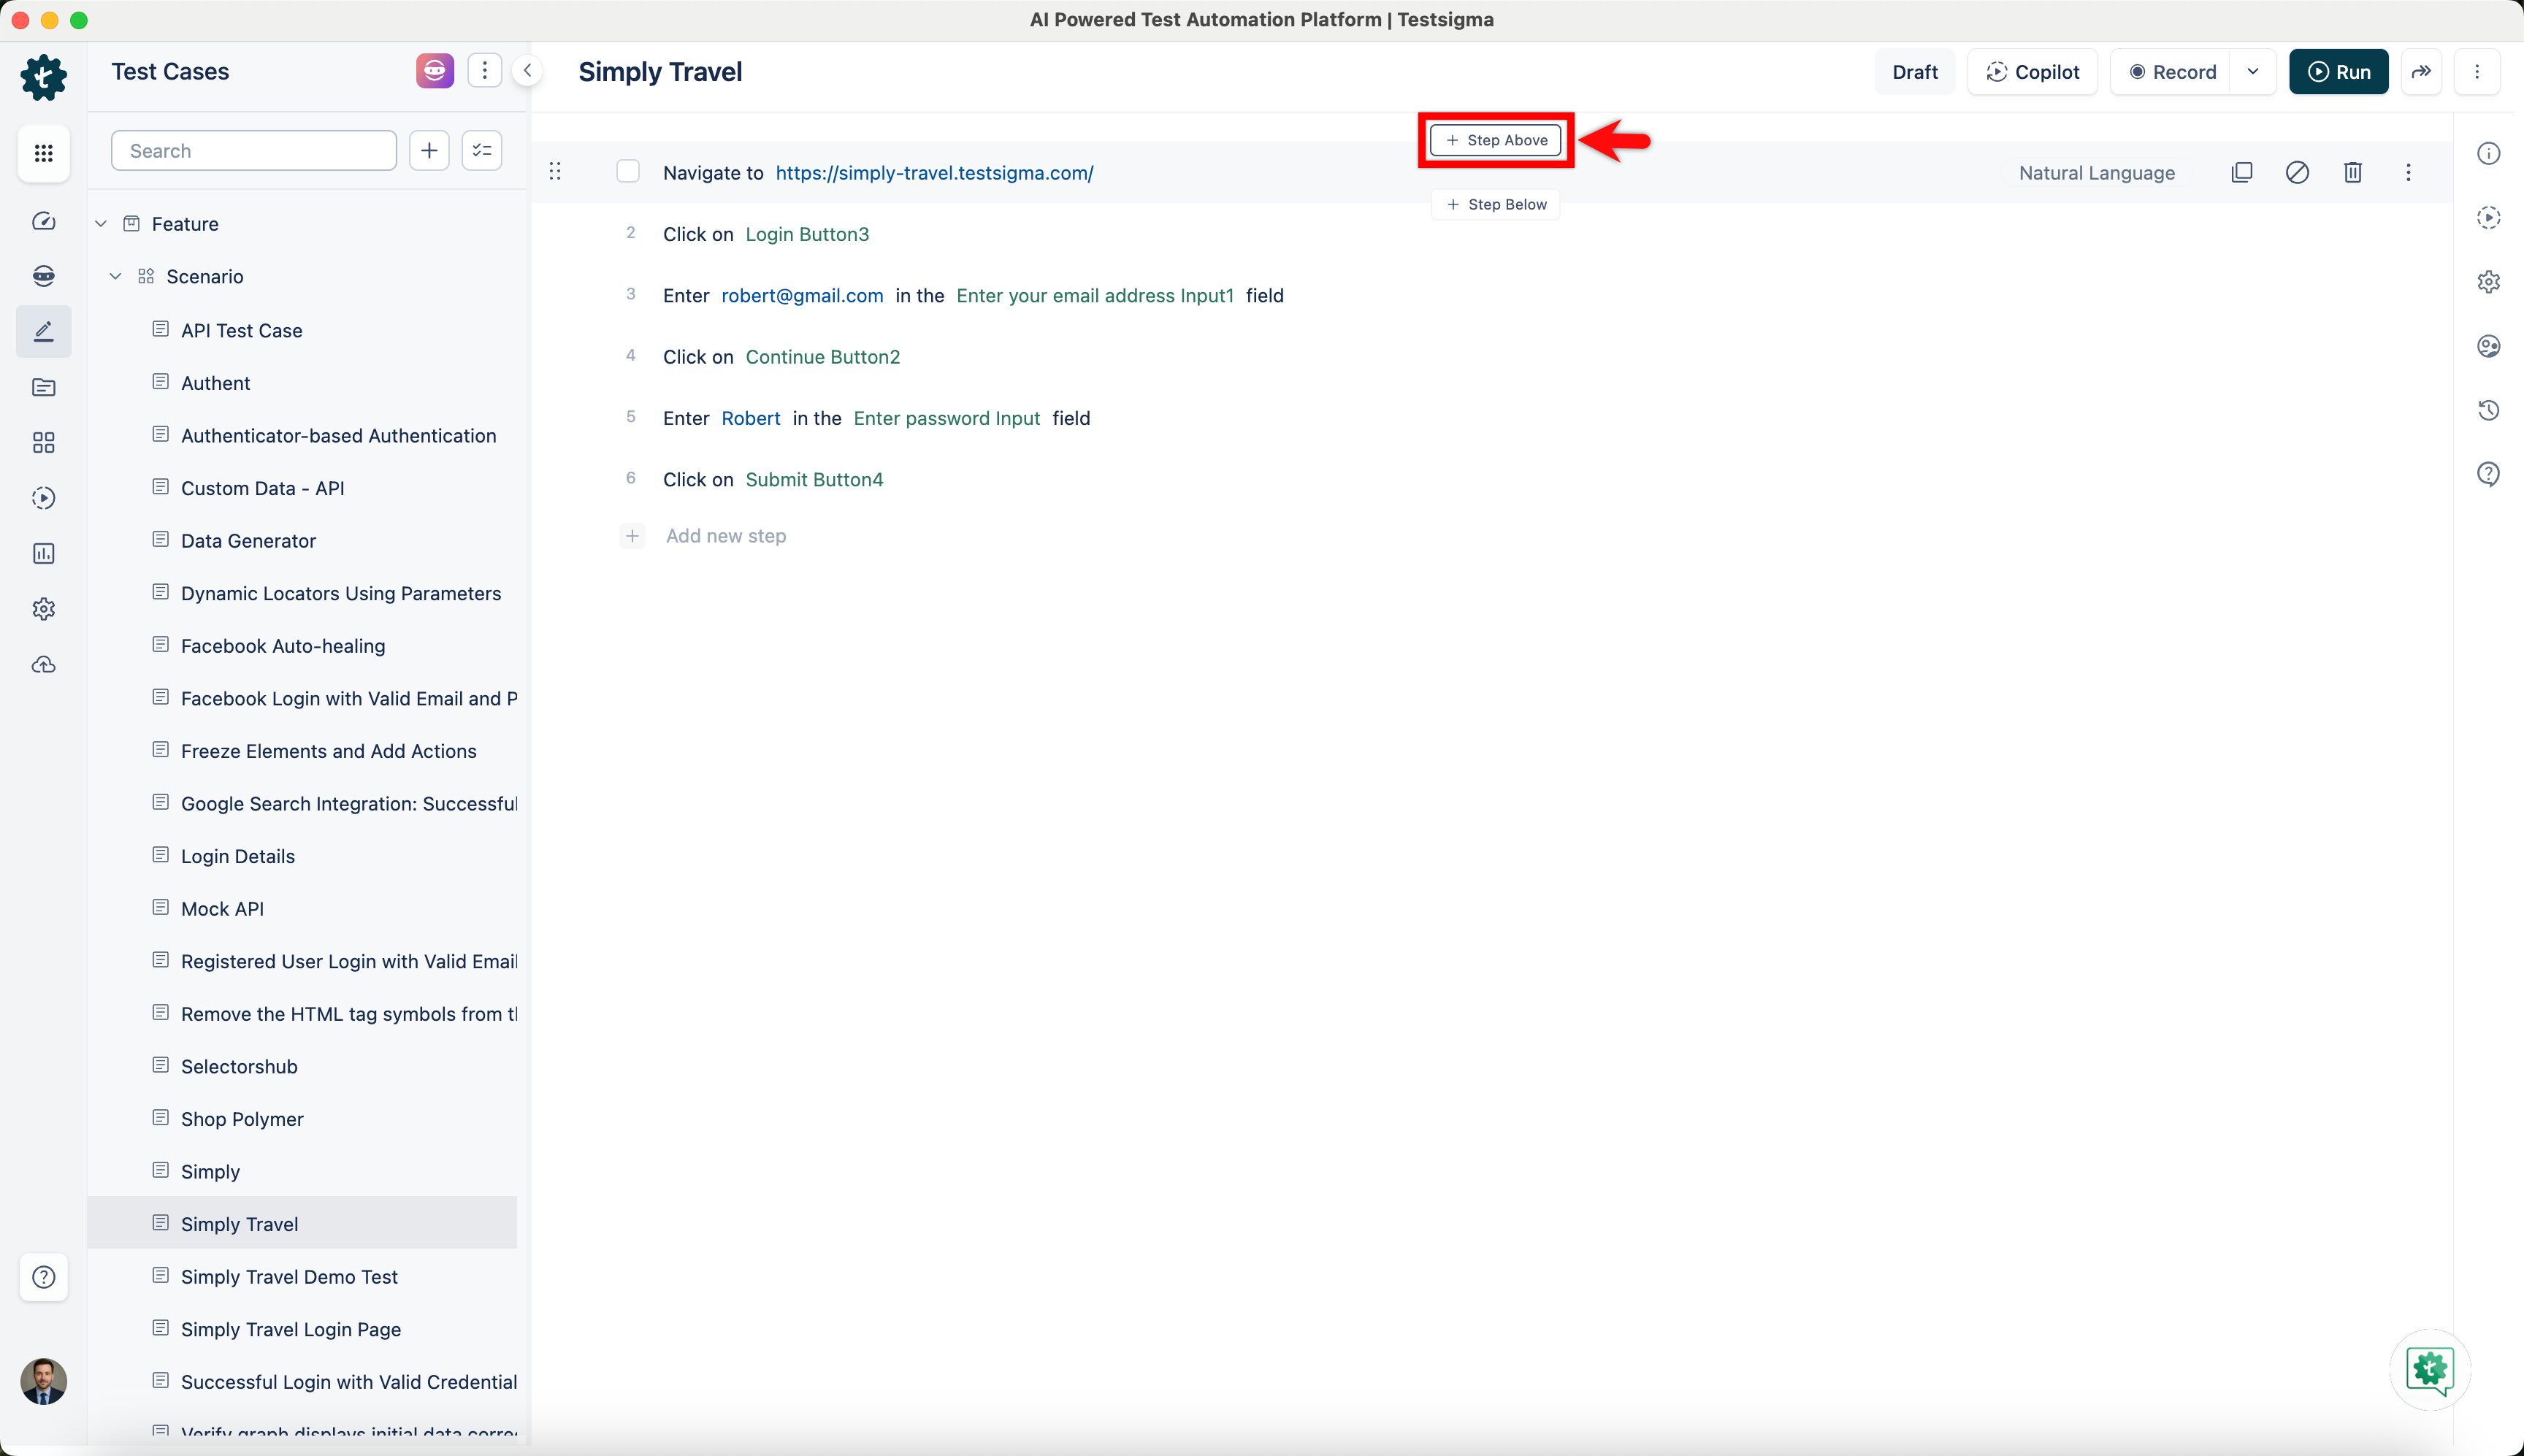Click the Search test cases field
The image size is (2524, 1456).
(254, 151)
